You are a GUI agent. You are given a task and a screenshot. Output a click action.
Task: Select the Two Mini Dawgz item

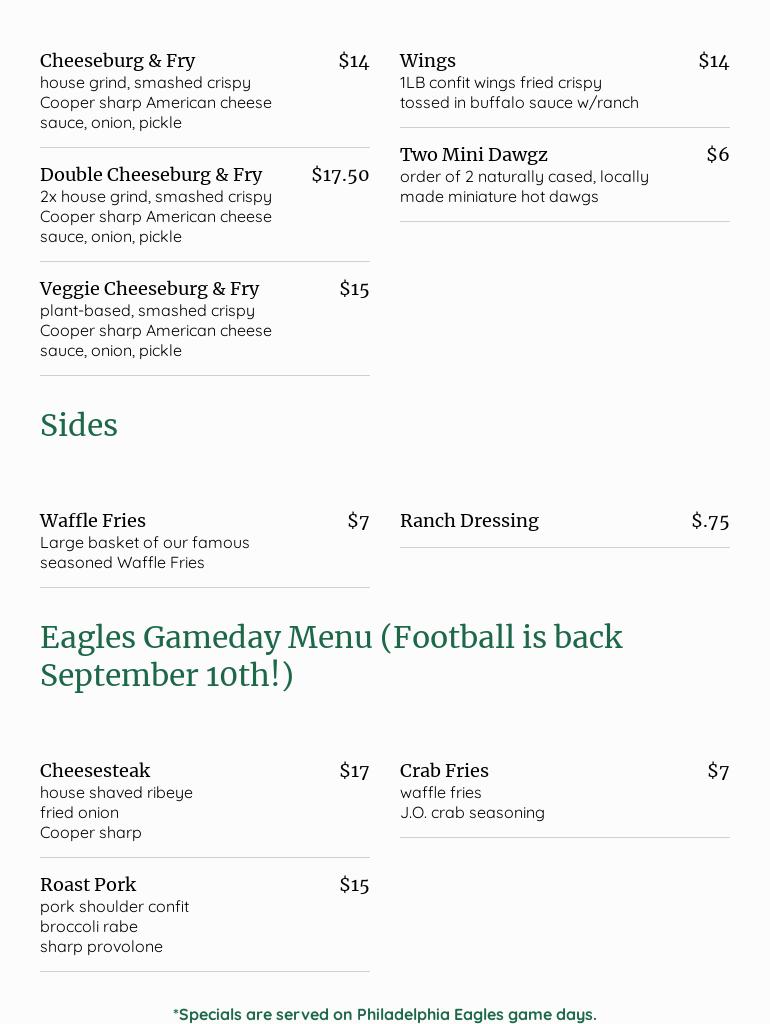[x=474, y=155]
